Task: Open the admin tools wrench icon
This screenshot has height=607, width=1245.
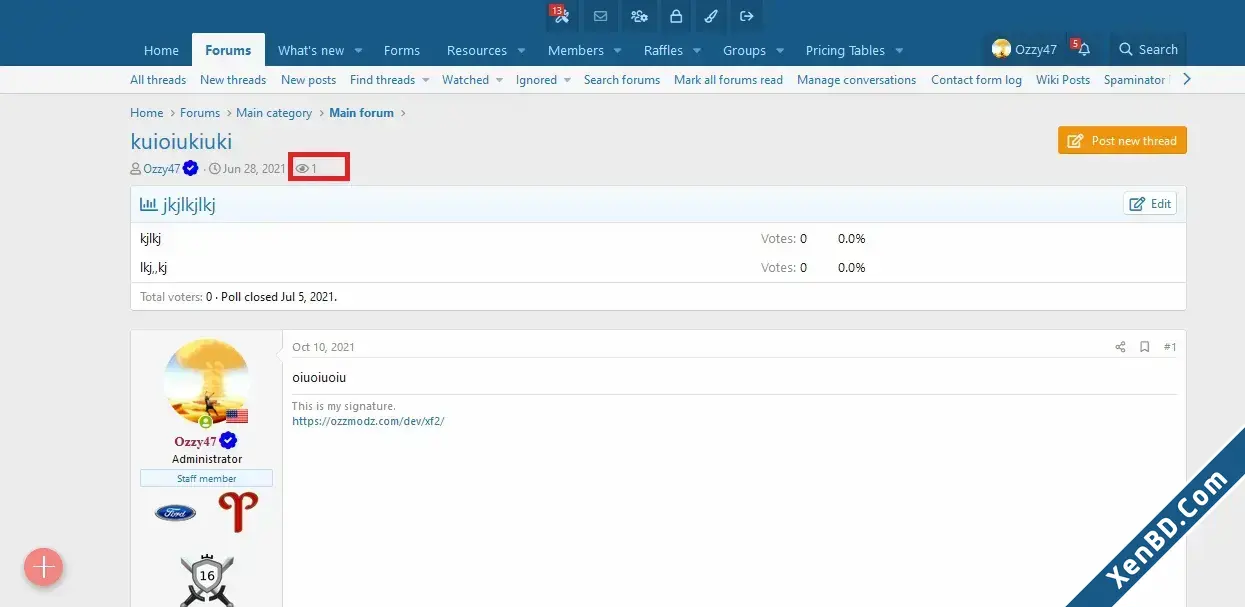Action: coord(560,16)
